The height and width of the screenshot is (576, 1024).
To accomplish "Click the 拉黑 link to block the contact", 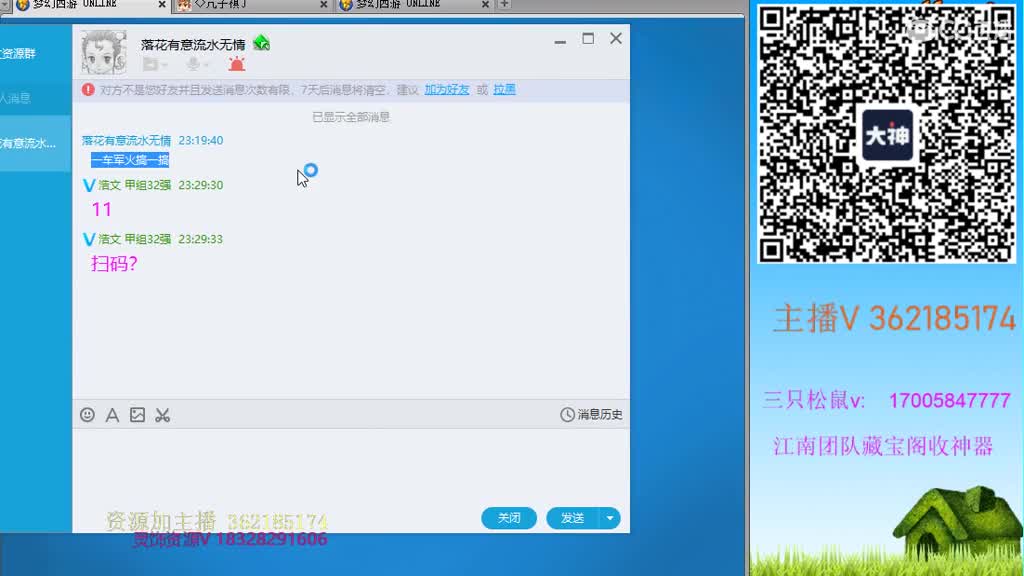I will coord(503,89).
